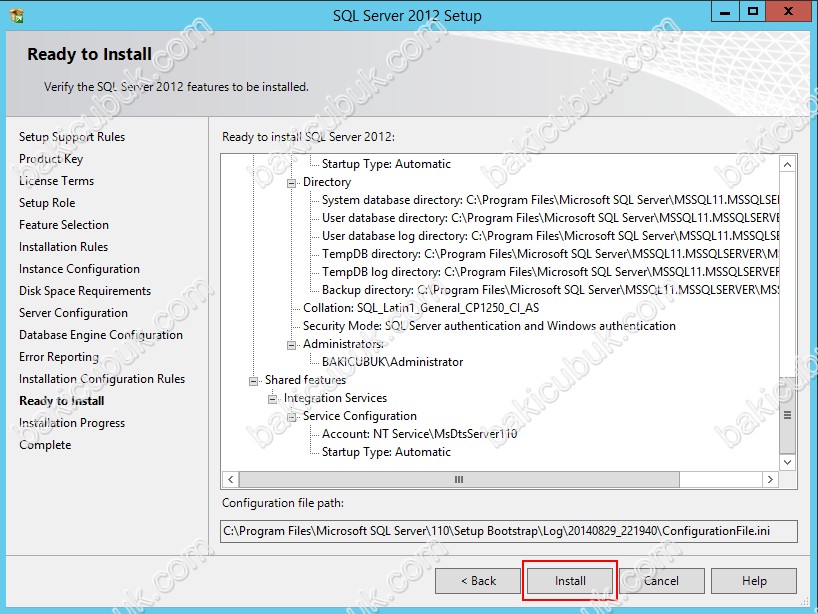
Task: Collapse the Directory tree node
Action: pyautogui.click(x=291, y=183)
